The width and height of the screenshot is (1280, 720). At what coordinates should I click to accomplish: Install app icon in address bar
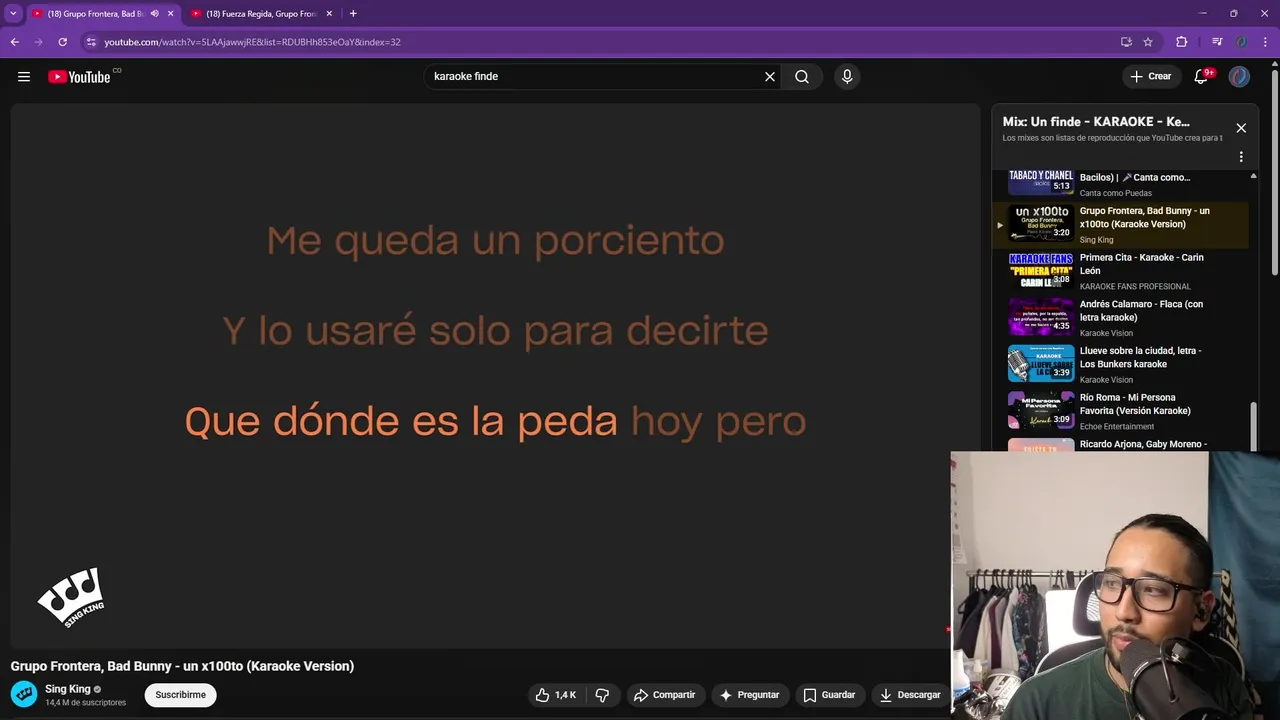1126,42
